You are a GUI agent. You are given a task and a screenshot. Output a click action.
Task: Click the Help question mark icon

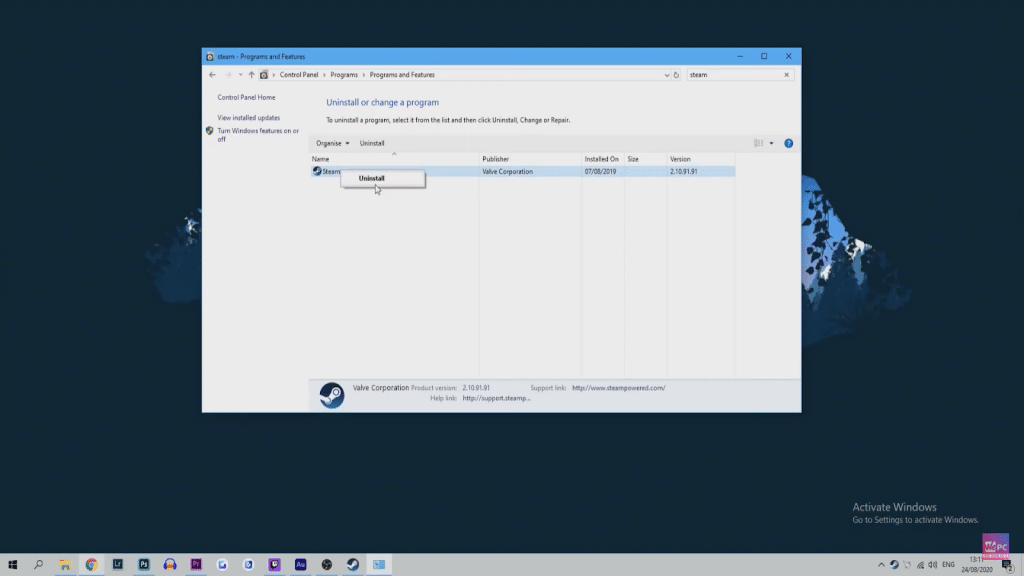788,143
